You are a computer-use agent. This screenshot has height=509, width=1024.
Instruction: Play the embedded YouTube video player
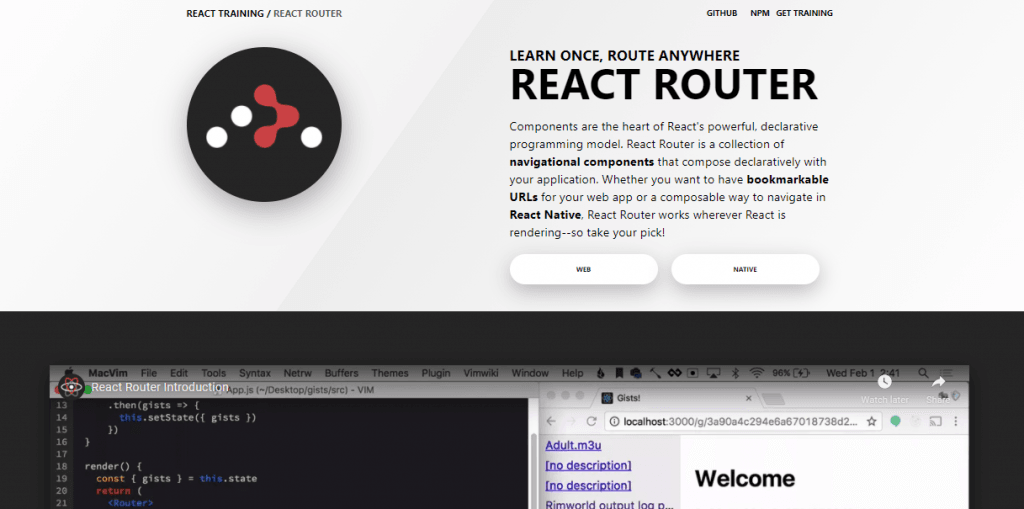pos(509,436)
